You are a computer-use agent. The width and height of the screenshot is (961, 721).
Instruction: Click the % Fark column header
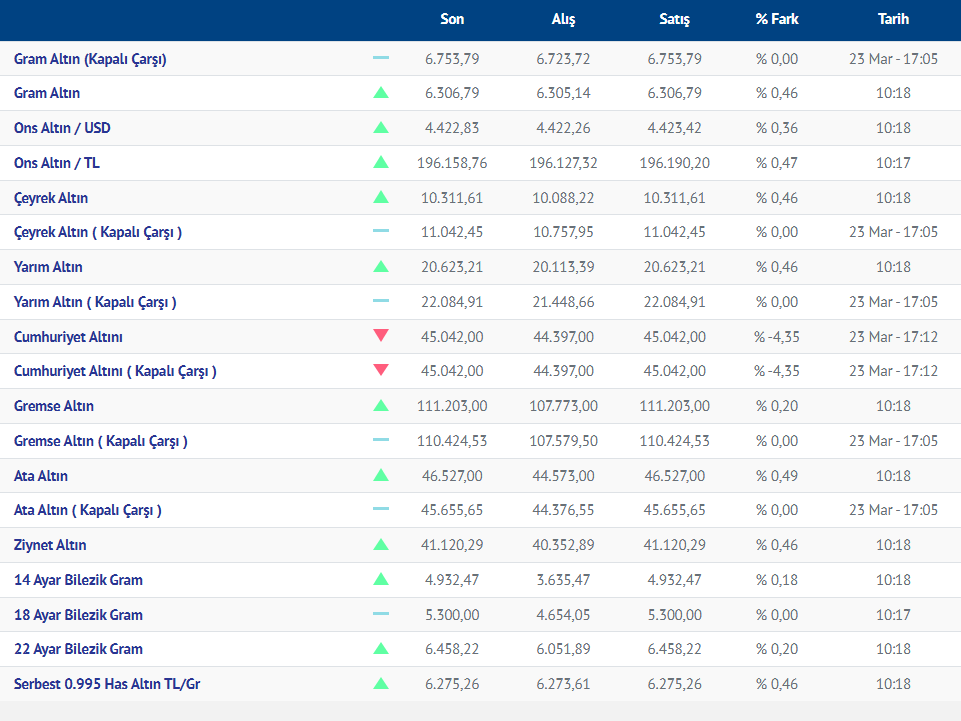pos(777,19)
